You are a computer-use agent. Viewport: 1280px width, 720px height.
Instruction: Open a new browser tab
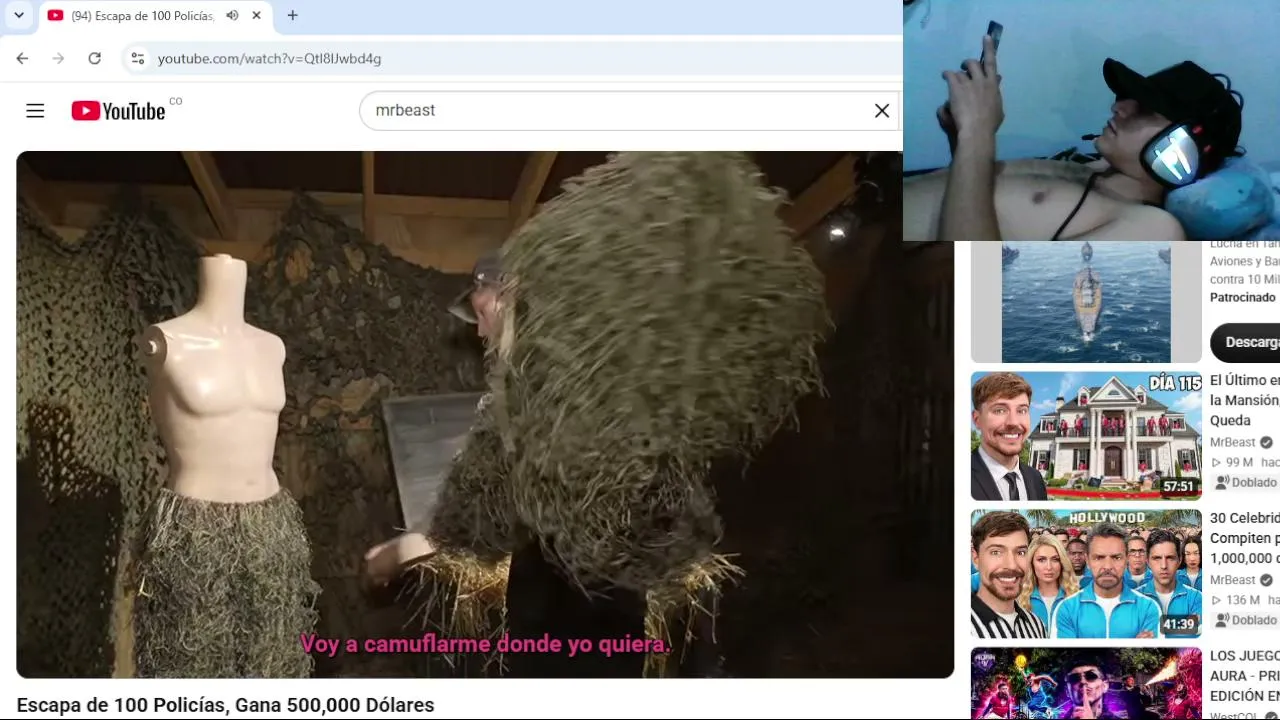[x=292, y=16]
